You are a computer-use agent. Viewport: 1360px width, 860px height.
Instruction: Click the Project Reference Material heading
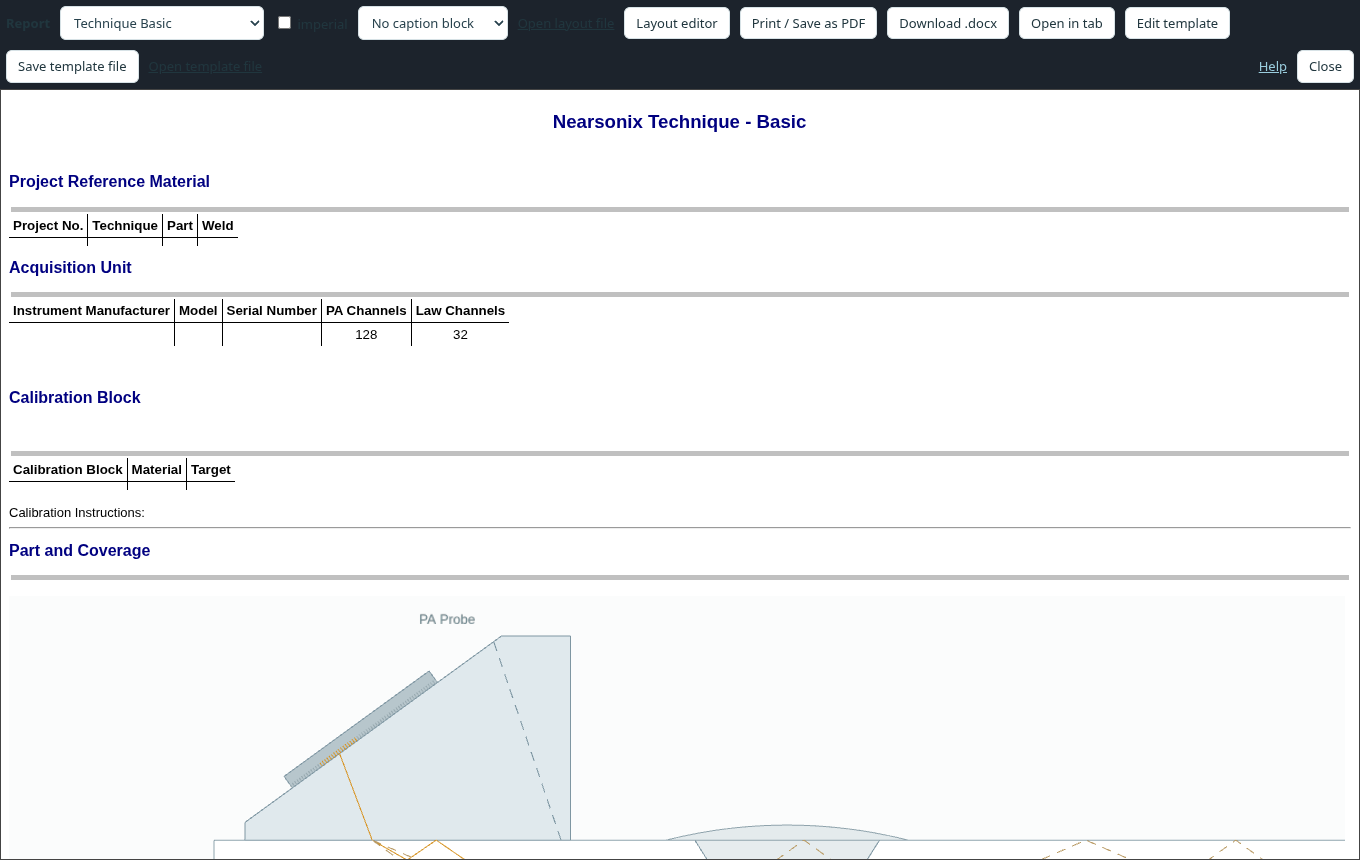[x=109, y=182]
